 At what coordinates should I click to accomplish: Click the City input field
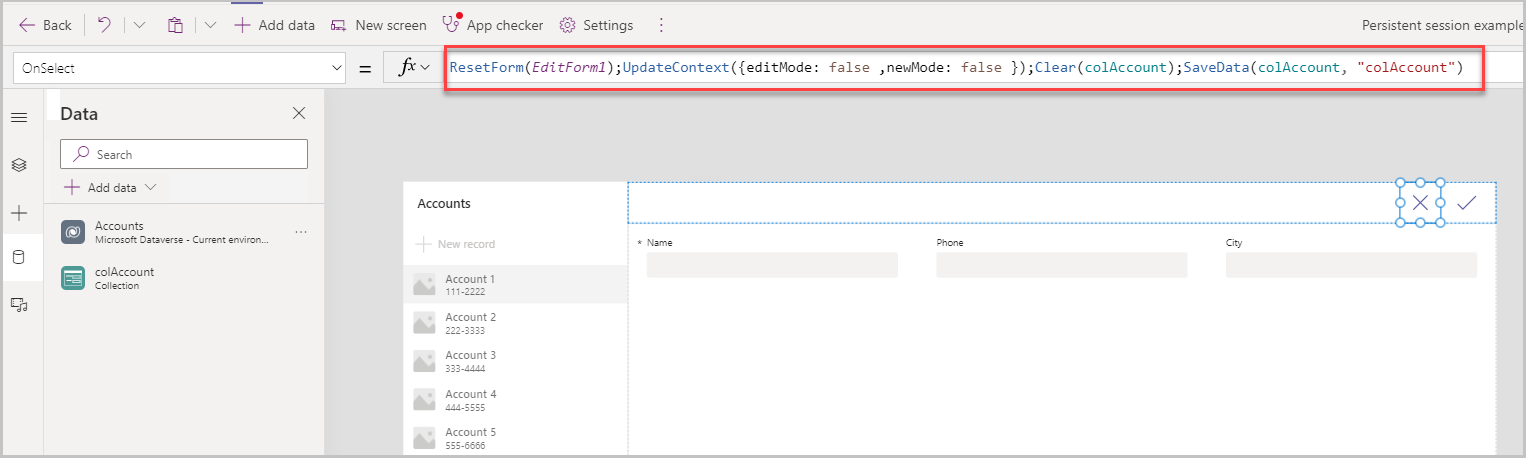tap(1351, 264)
